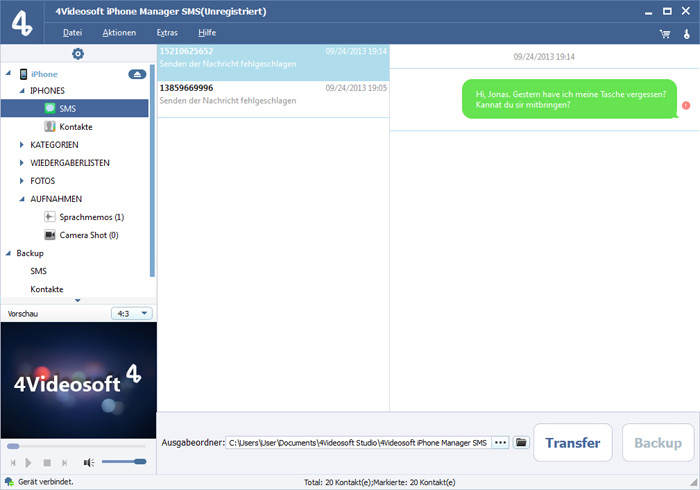Viewport: 700px width, 490px height.
Task: Click the failed-message red error icon
Action: tap(686, 105)
